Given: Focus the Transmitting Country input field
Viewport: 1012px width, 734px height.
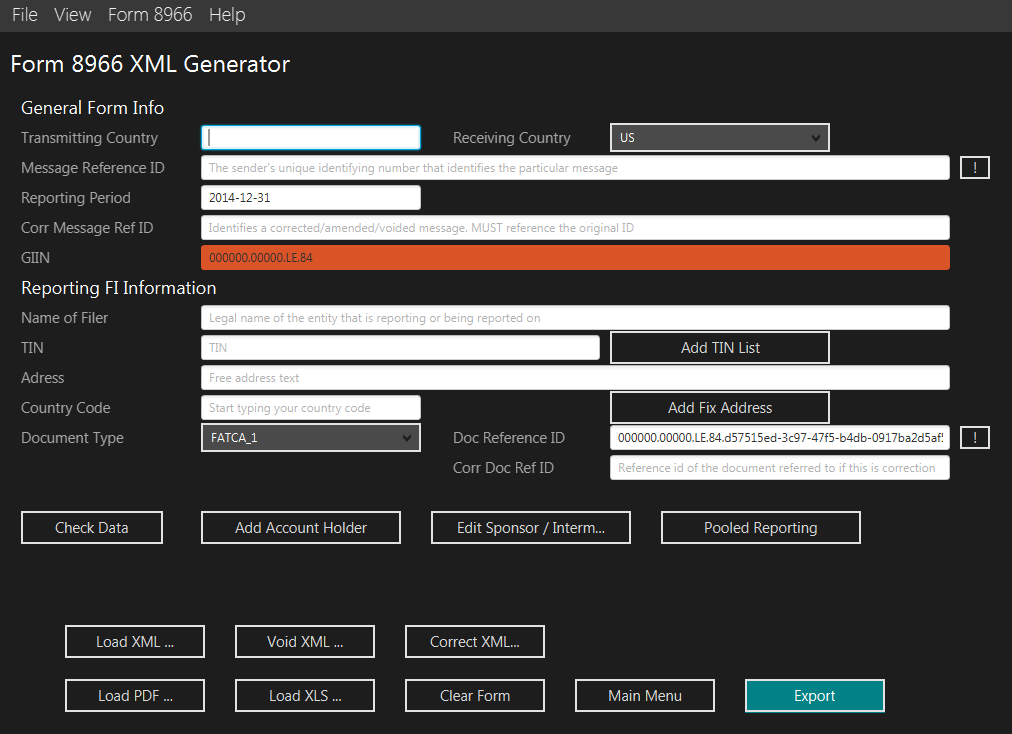Looking at the screenshot, I should coord(310,138).
